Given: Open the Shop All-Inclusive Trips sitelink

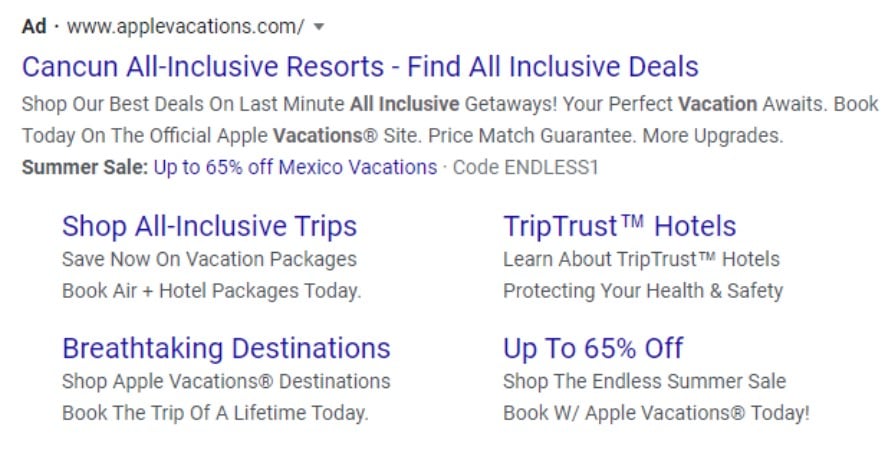Looking at the screenshot, I should pyautogui.click(x=209, y=226).
